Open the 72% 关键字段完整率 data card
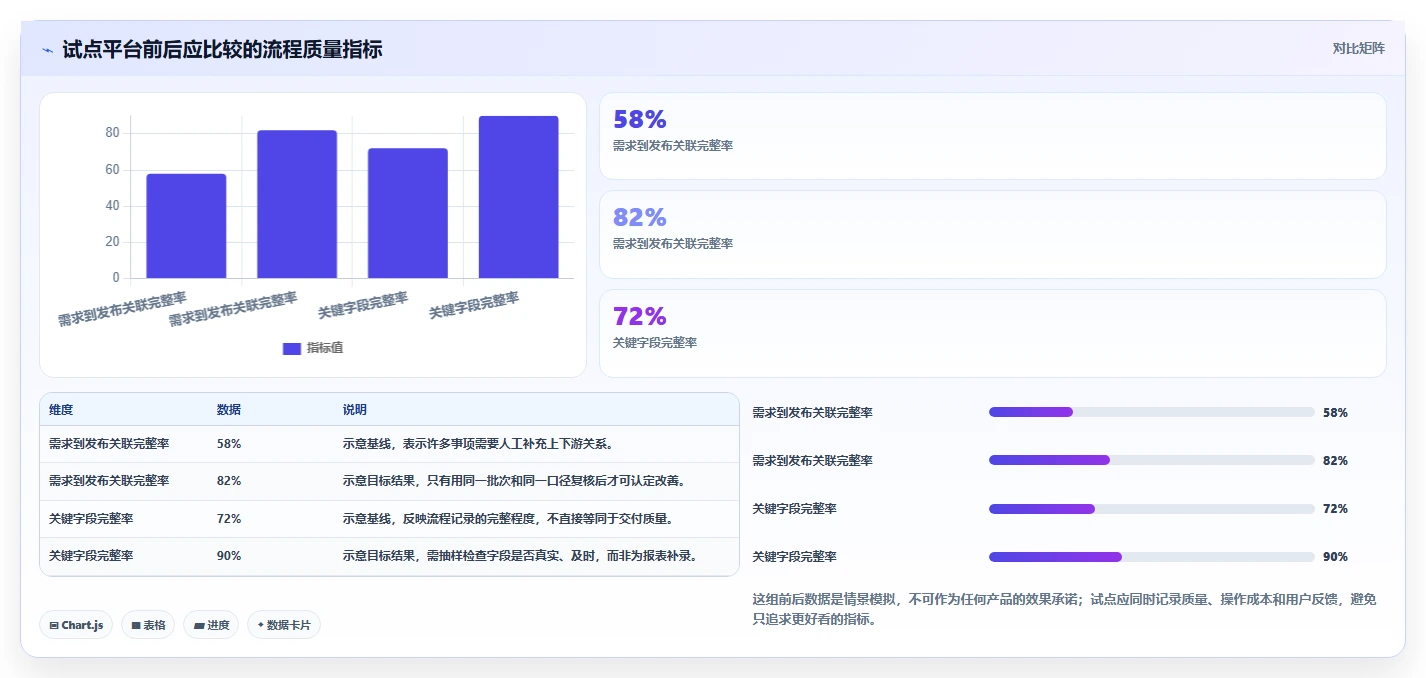The height and width of the screenshot is (678, 1426). (x=992, y=333)
